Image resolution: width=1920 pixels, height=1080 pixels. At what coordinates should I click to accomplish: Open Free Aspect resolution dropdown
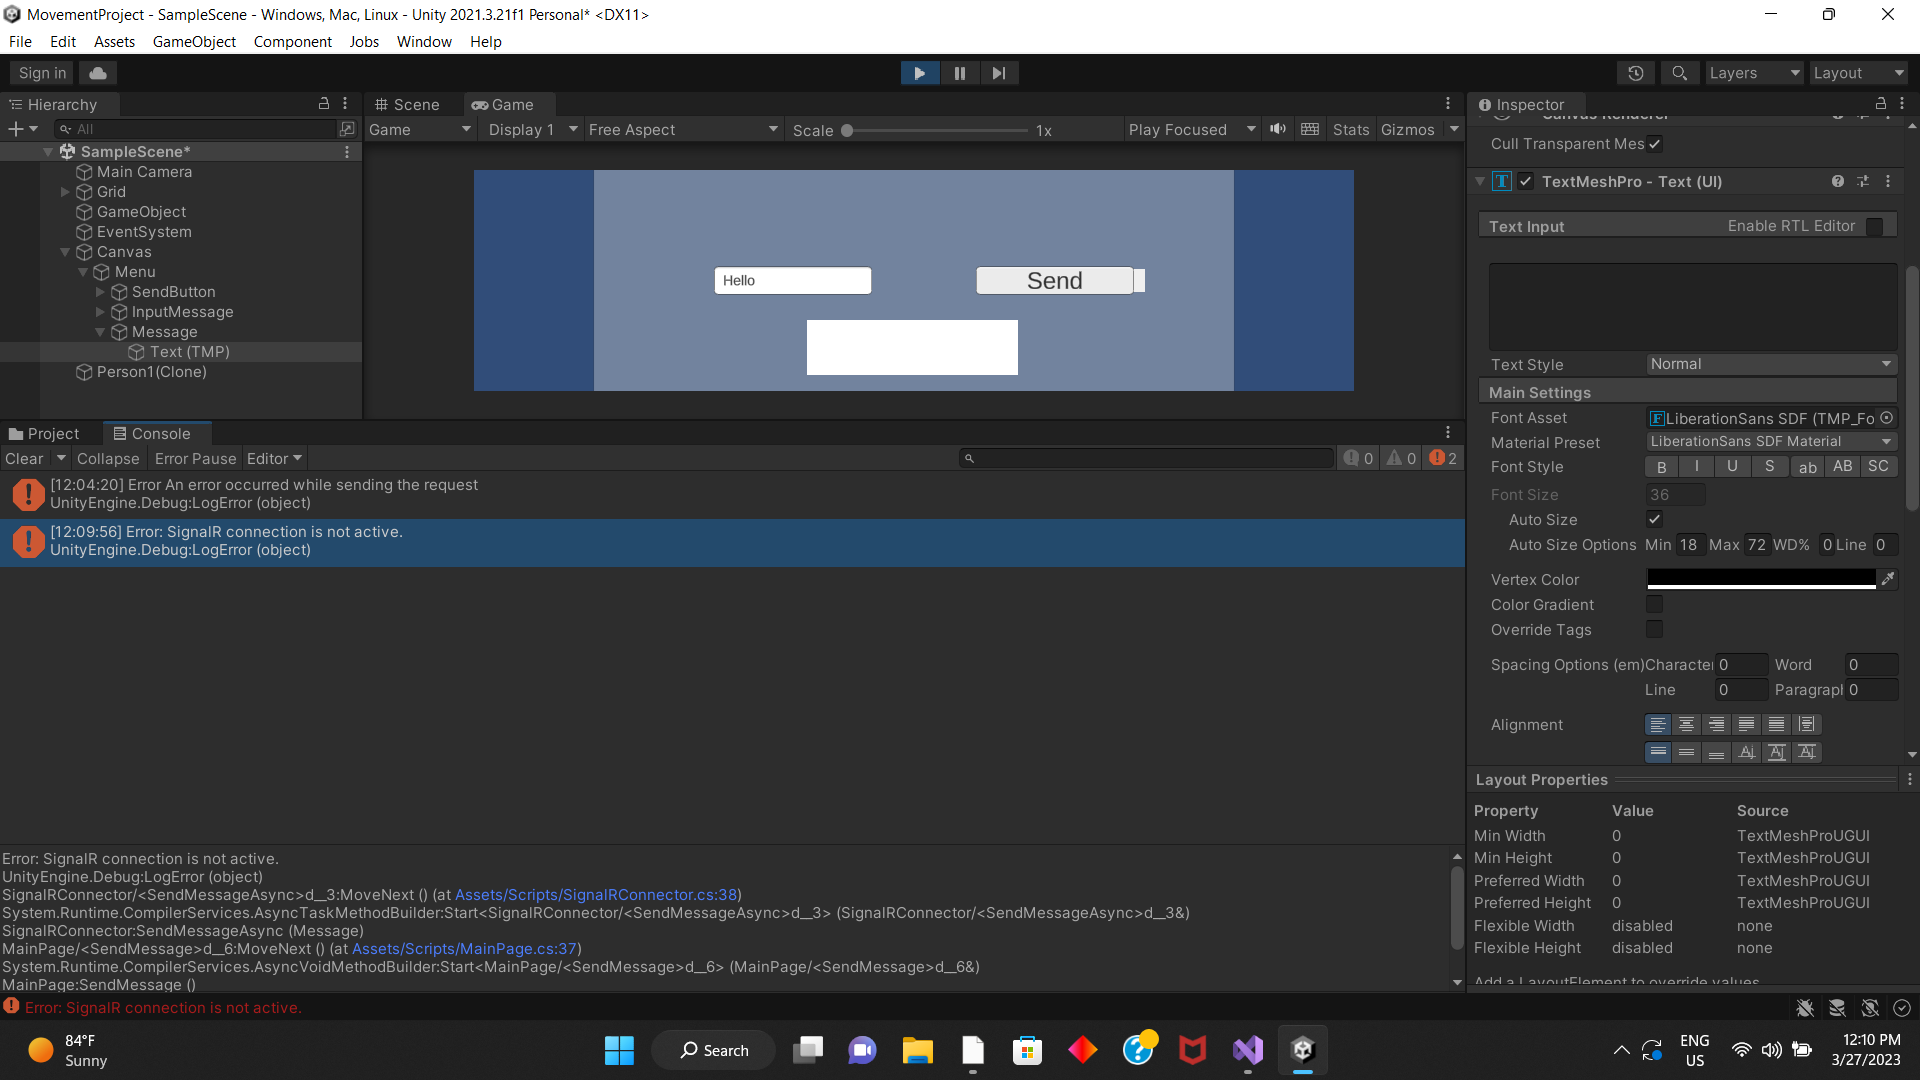(x=682, y=130)
